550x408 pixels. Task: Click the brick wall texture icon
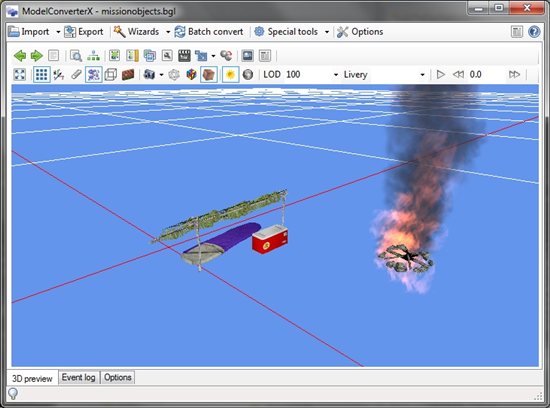coord(128,74)
